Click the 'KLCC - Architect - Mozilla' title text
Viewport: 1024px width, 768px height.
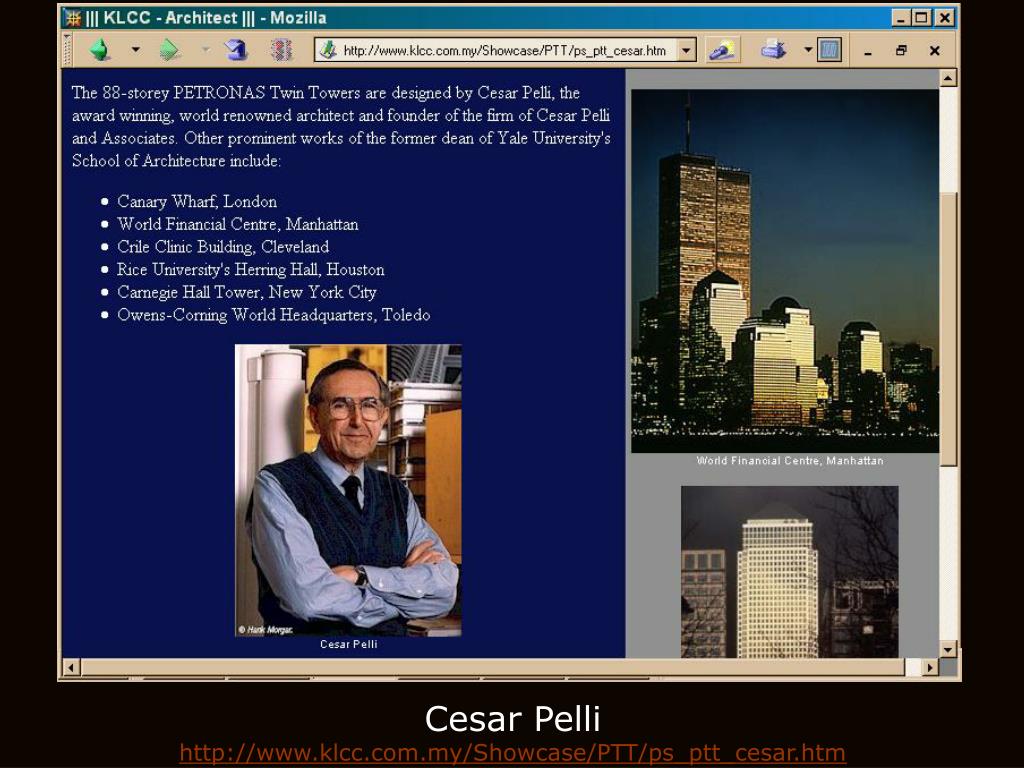pyautogui.click(x=206, y=18)
